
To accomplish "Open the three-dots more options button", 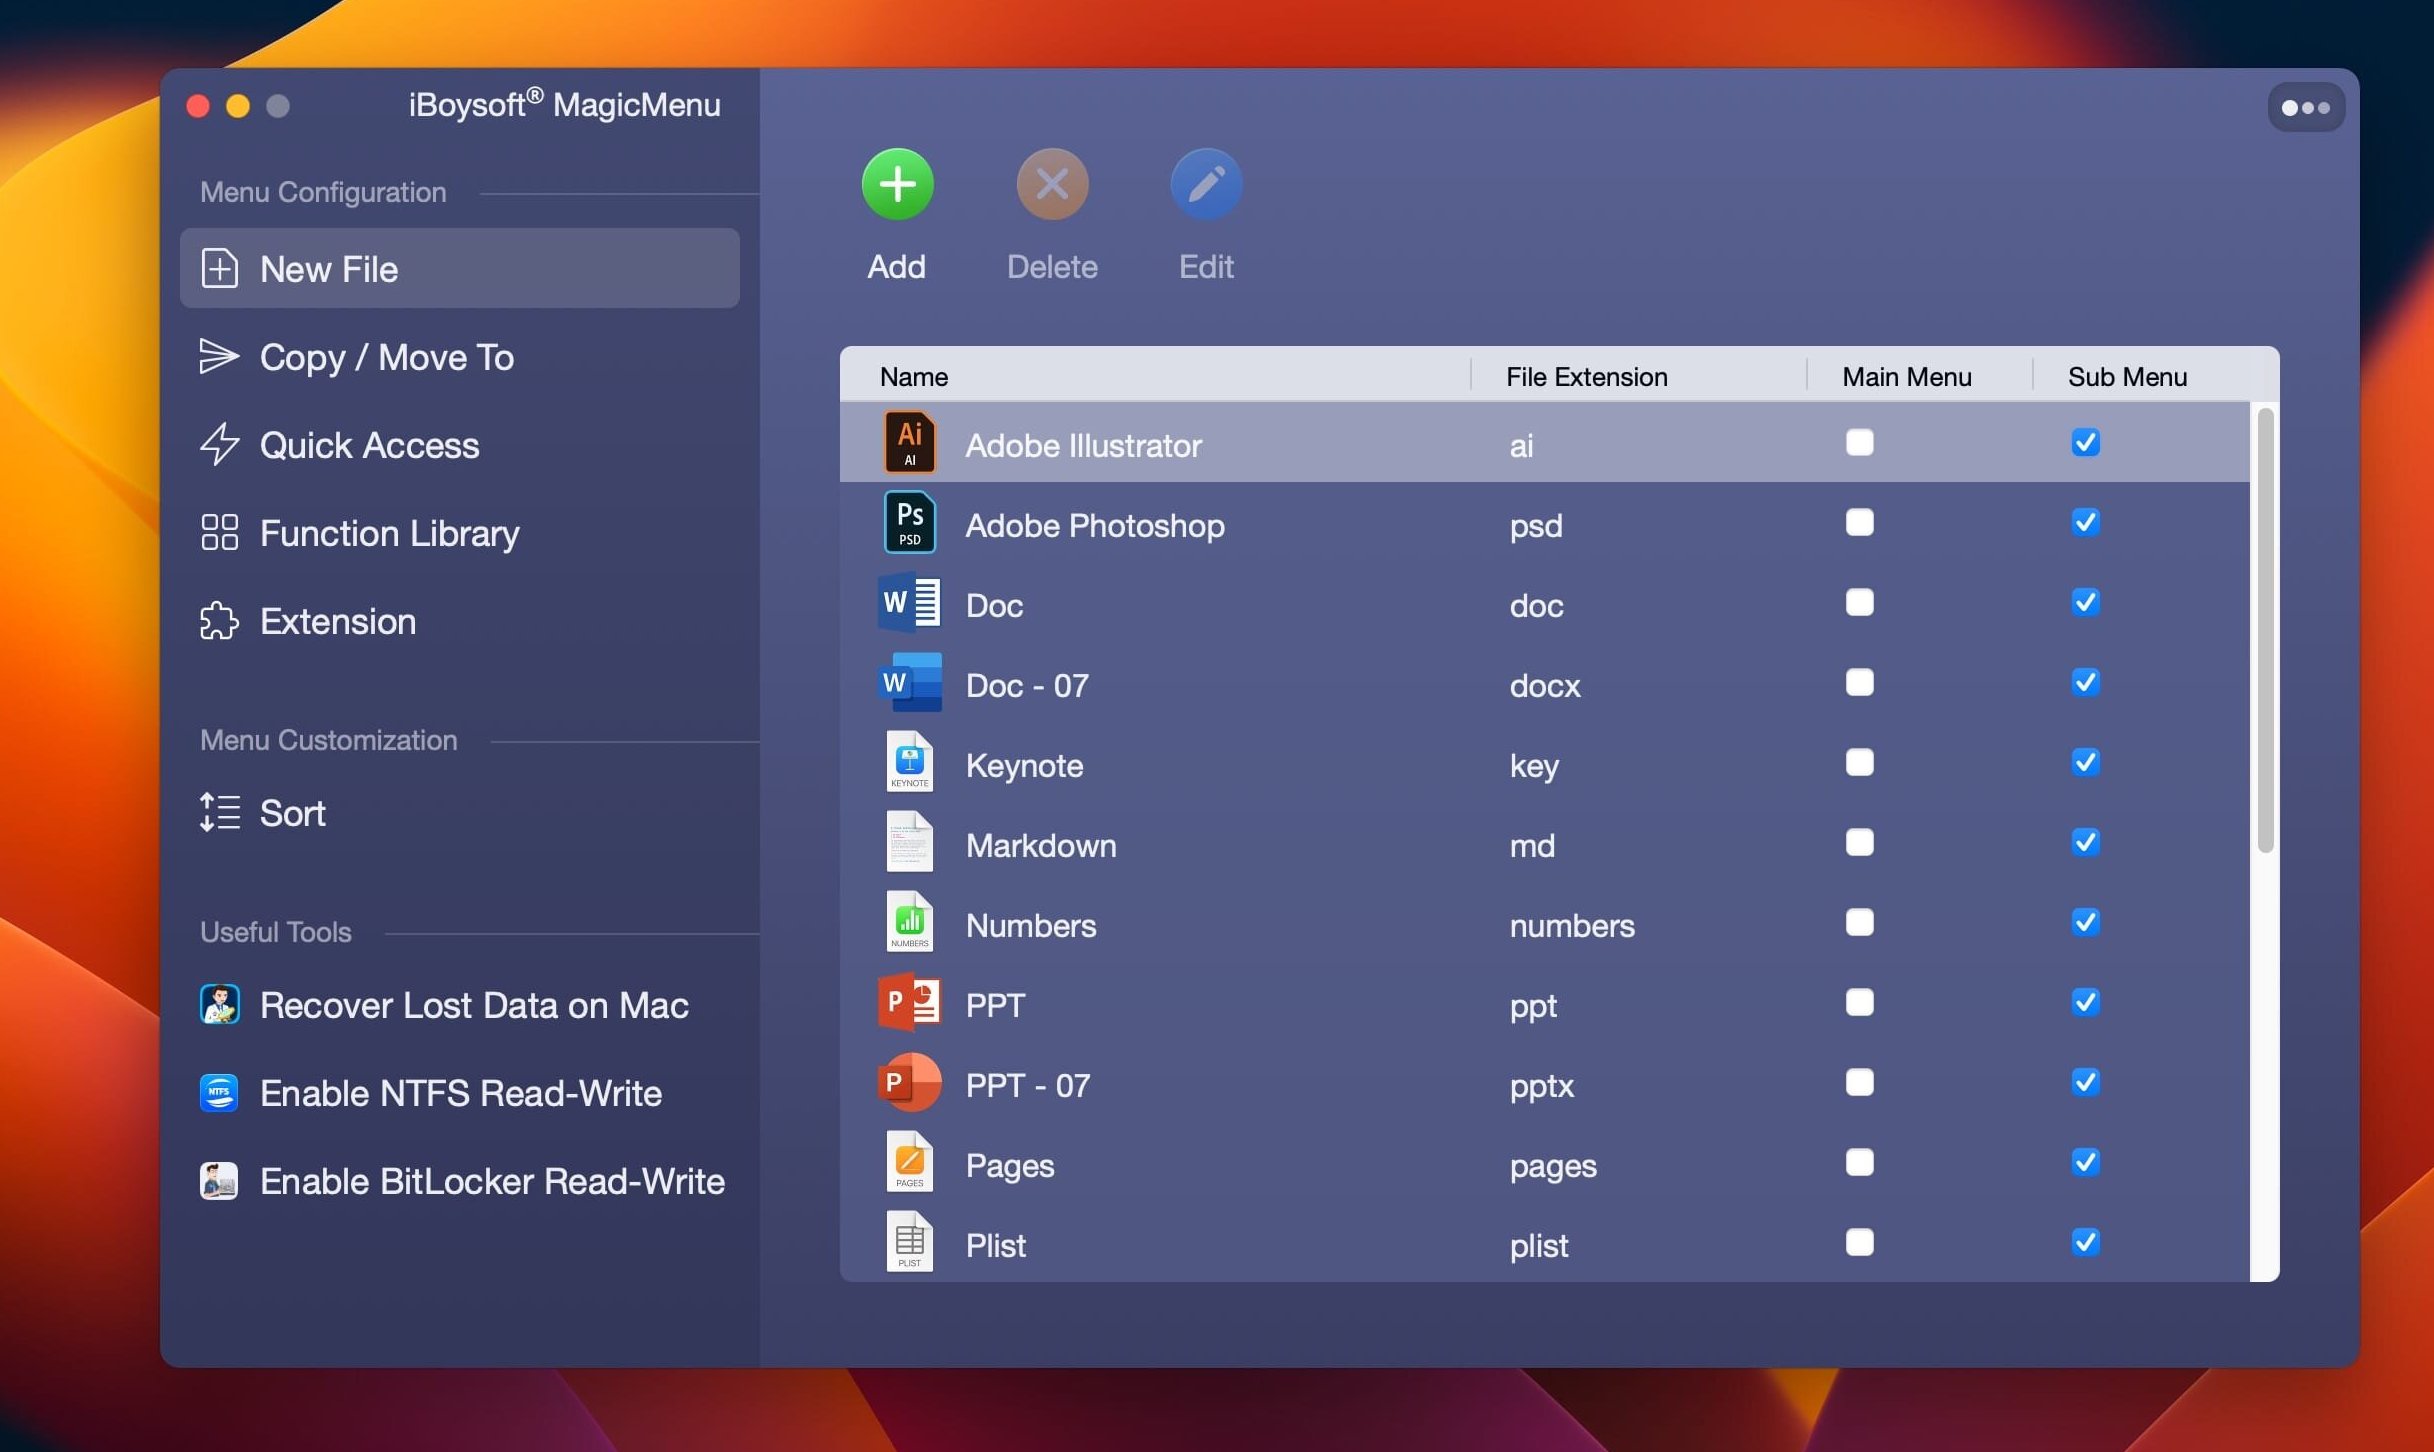I will 2305,107.
